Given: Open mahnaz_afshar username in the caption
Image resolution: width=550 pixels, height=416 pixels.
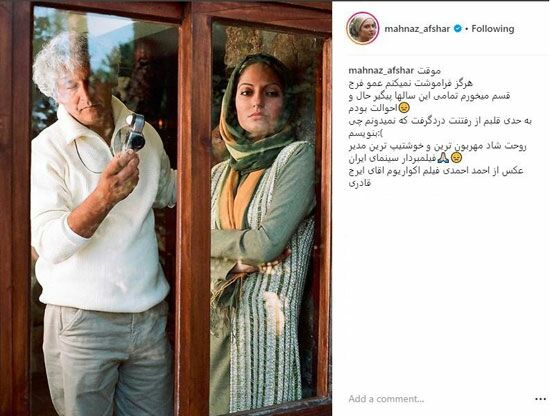Looking at the screenshot, I should [381, 71].
